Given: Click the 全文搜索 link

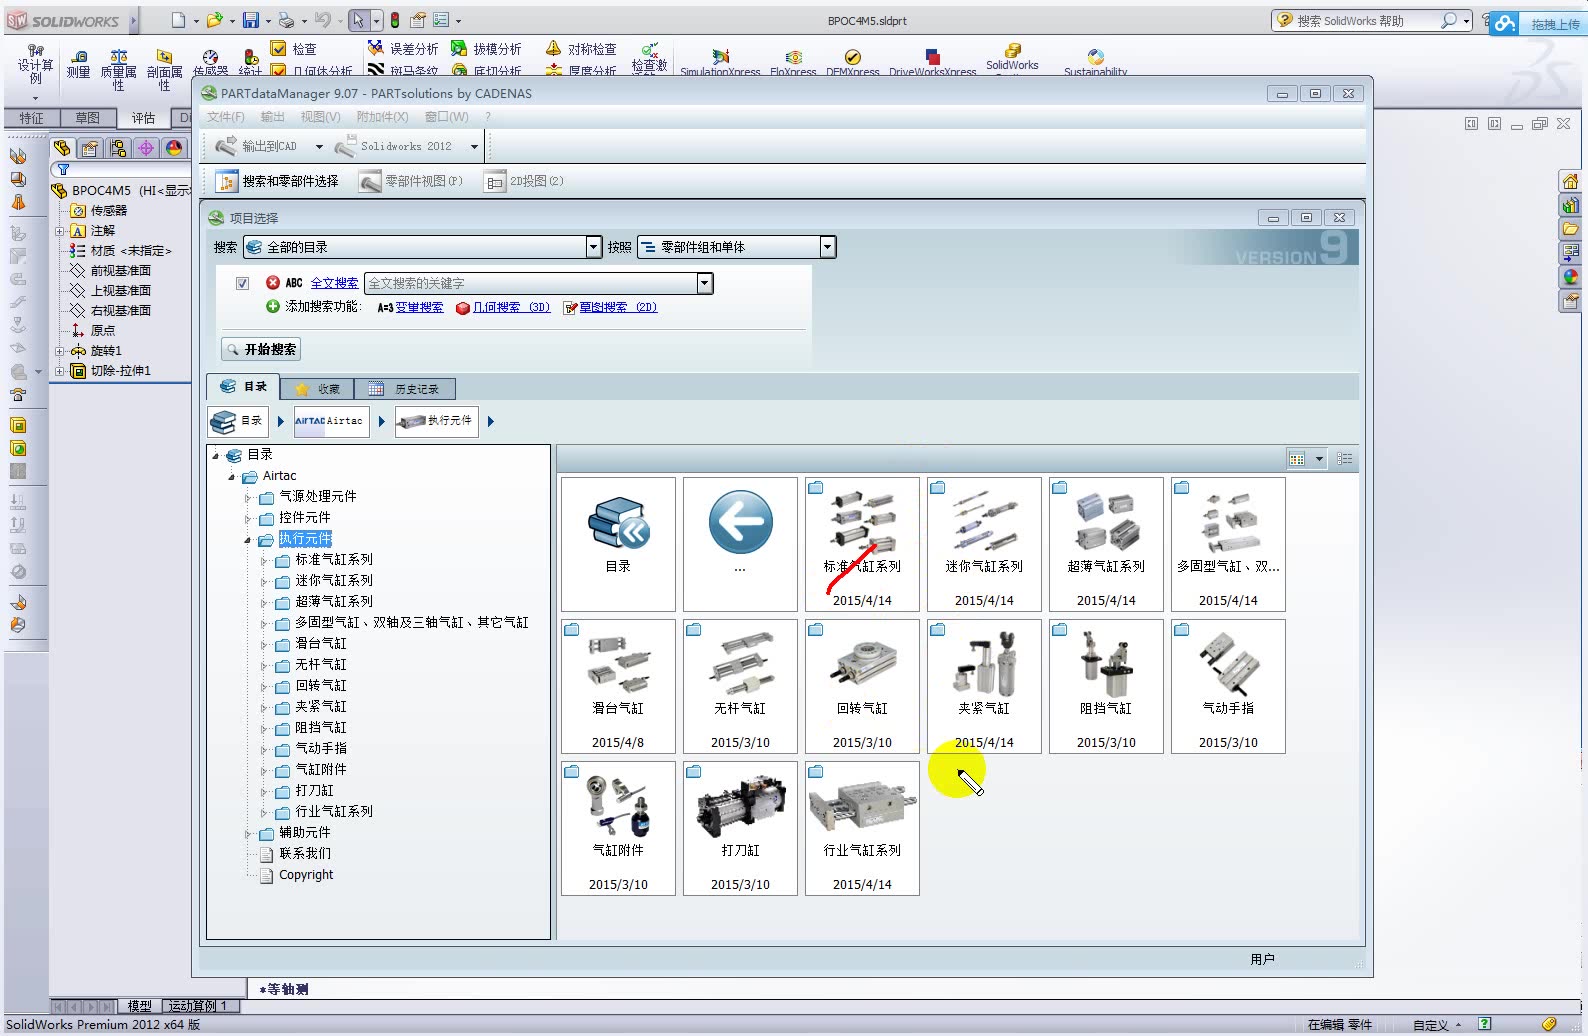Looking at the screenshot, I should pos(334,283).
